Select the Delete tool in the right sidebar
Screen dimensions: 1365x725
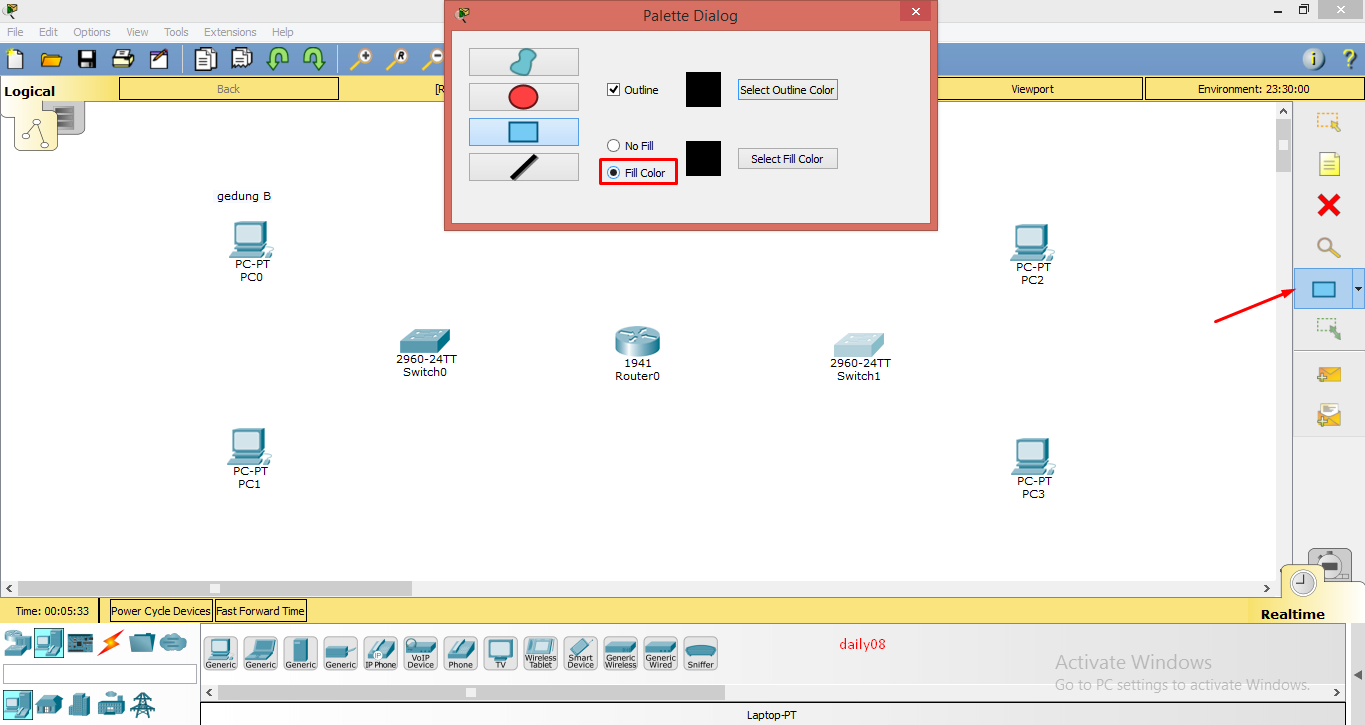tap(1328, 205)
